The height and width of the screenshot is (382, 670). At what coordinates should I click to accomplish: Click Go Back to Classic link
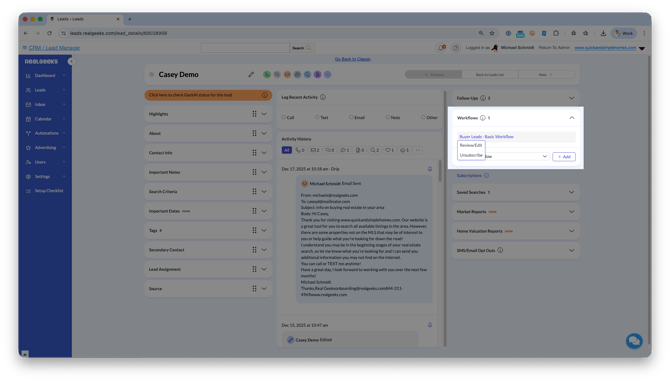tap(353, 59)
